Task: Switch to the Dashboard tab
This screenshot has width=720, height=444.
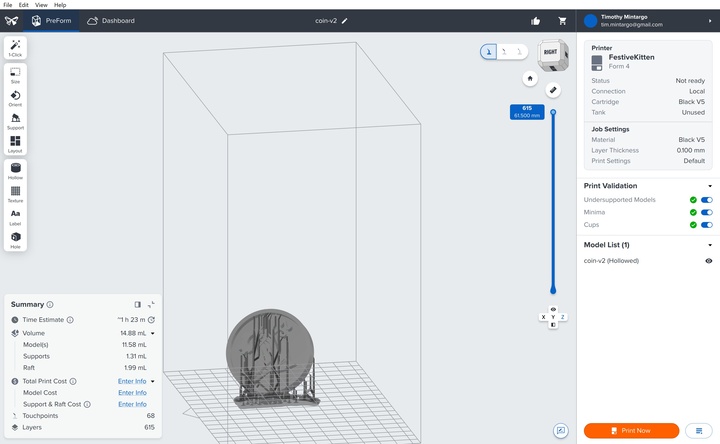Action: pos(111,21)
